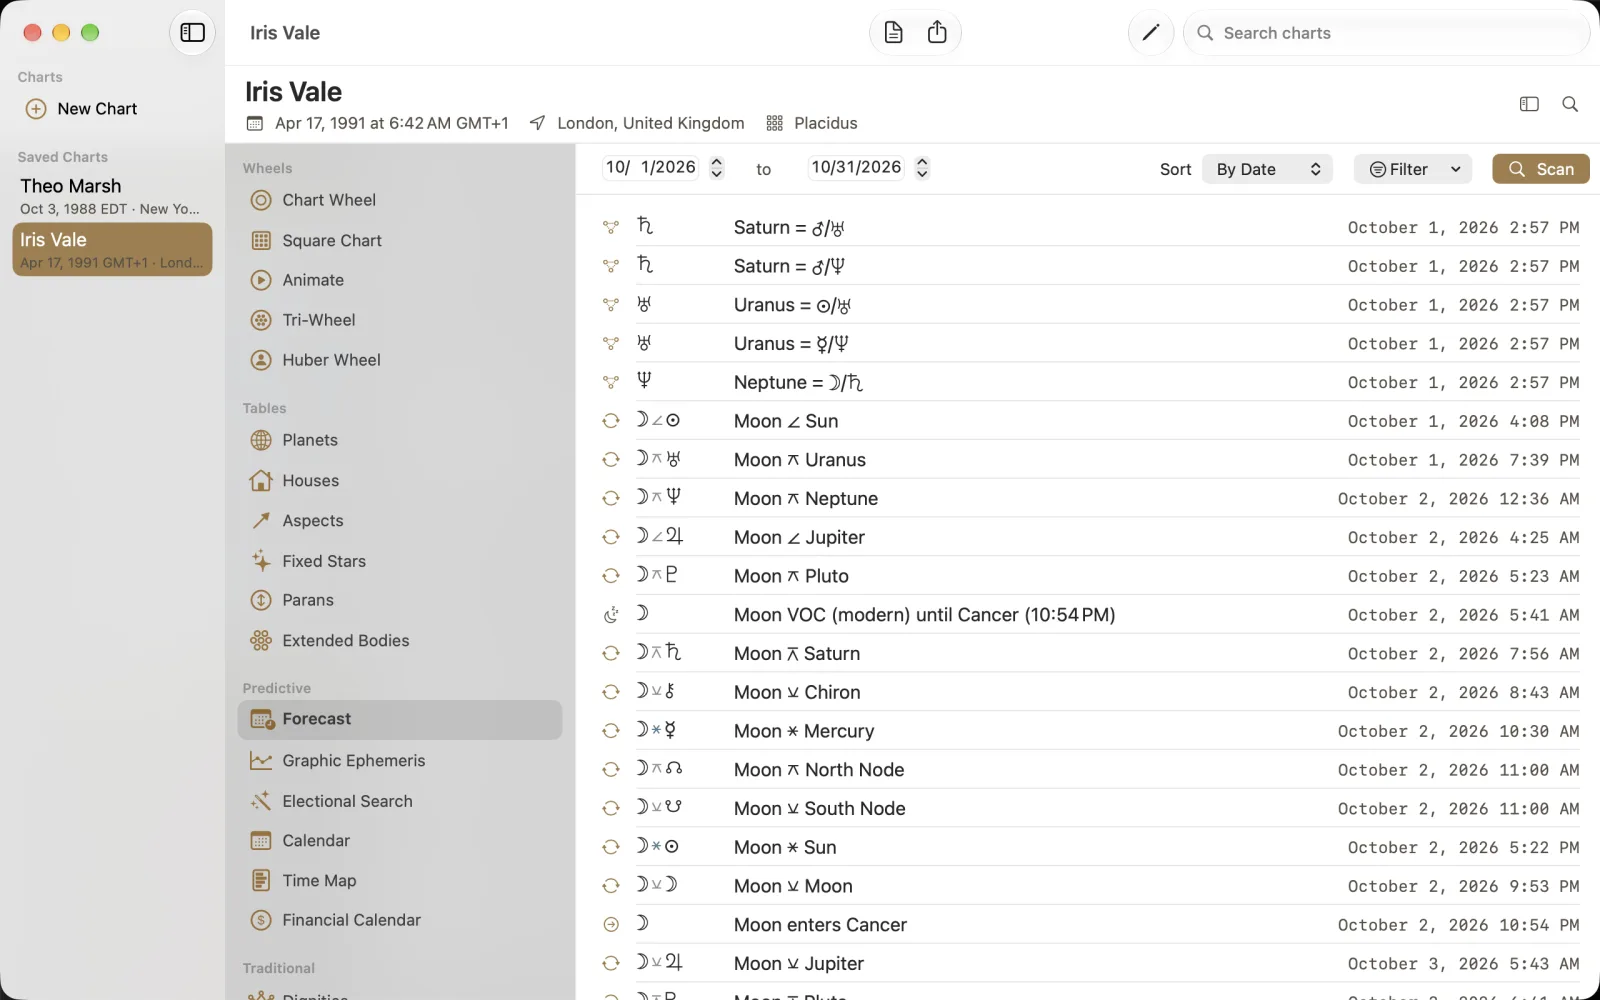Image resolution: width=1600 pixels, height=1000 pixels.
Task: Select Theo Marsh saved chart
Action: pyautogui.click(x=112, y=196)
